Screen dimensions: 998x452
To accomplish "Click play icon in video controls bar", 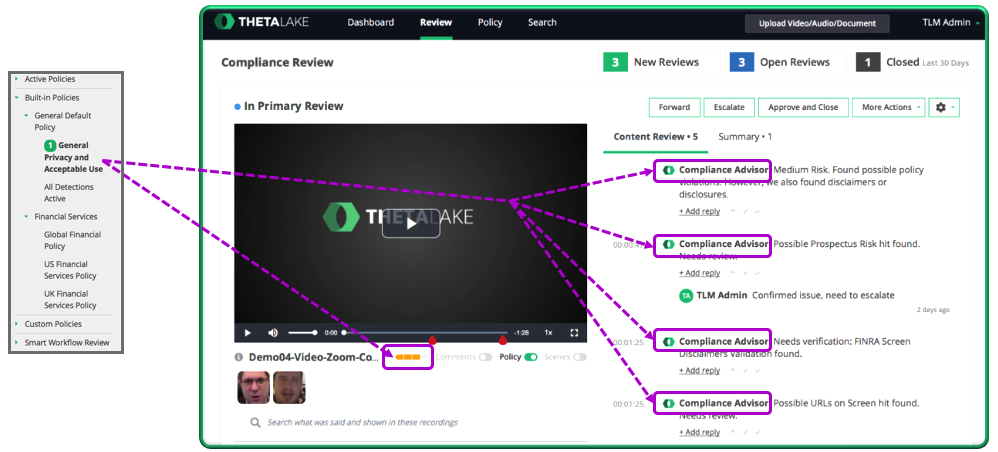I will (248, 332).
